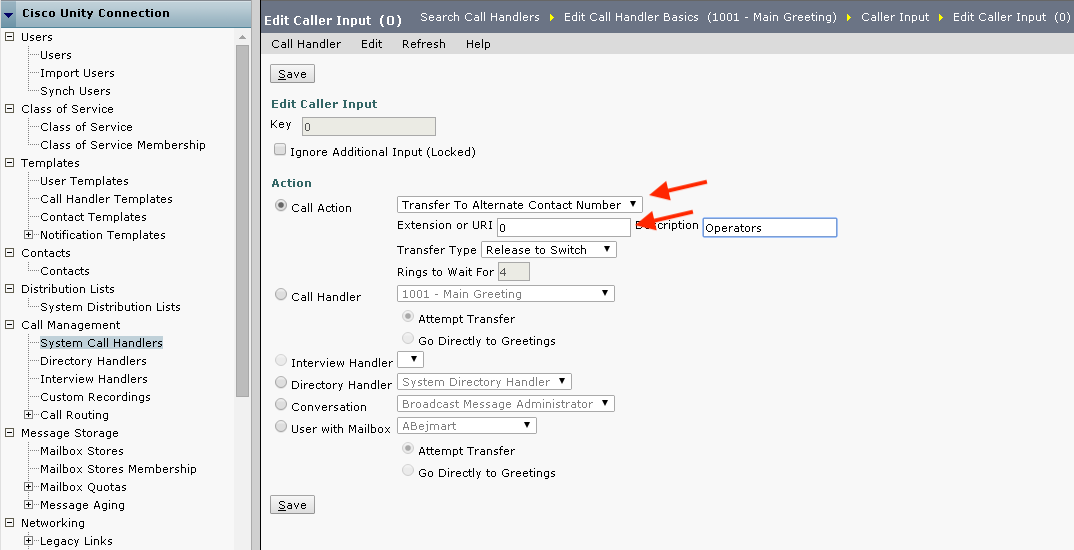Select System Call Handlers in tree

(x=101, y=342)
